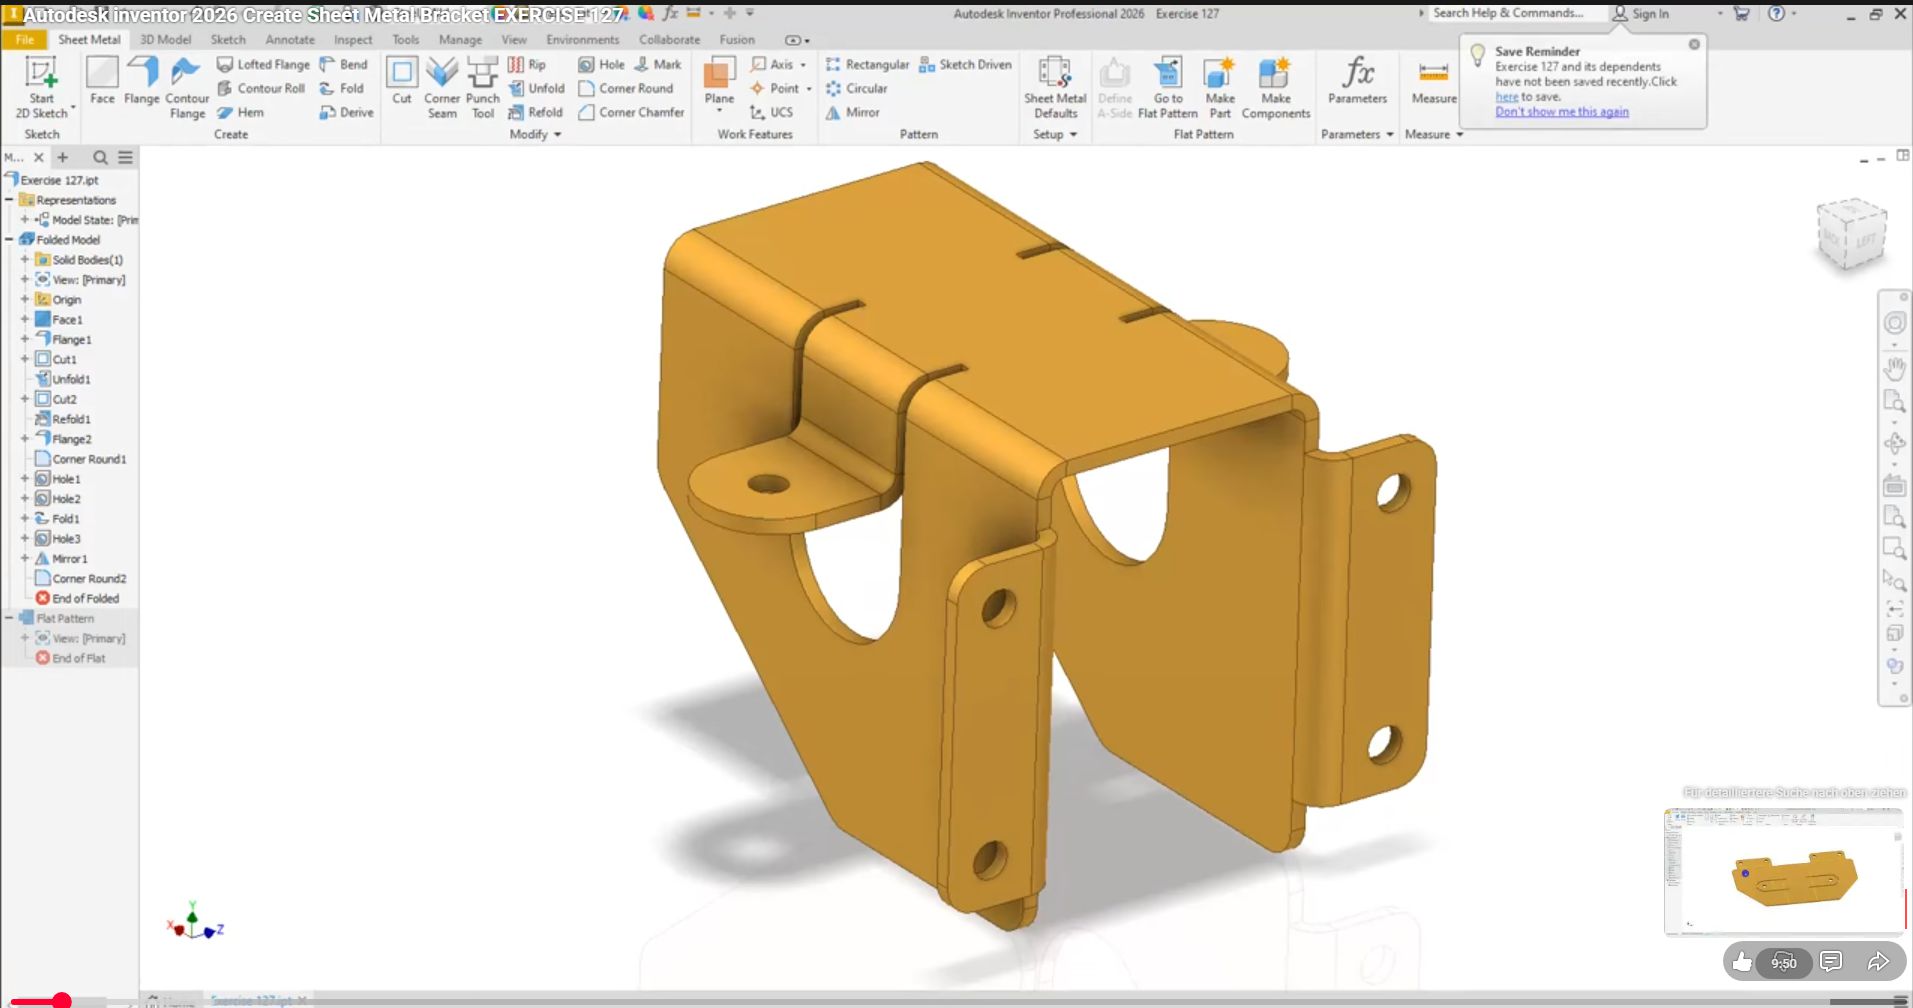
Task: Select the Flange tool
Action: pos(142,80)
